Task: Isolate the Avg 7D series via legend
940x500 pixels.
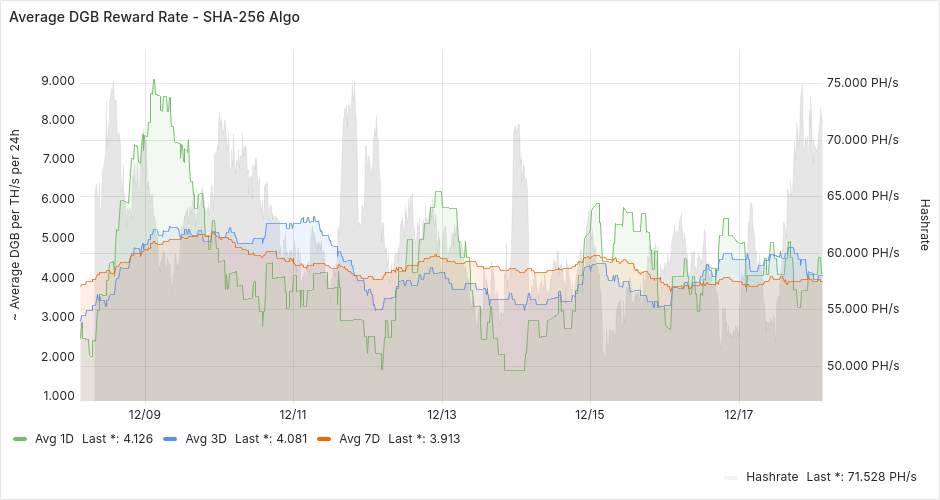Action: [359, 438]
